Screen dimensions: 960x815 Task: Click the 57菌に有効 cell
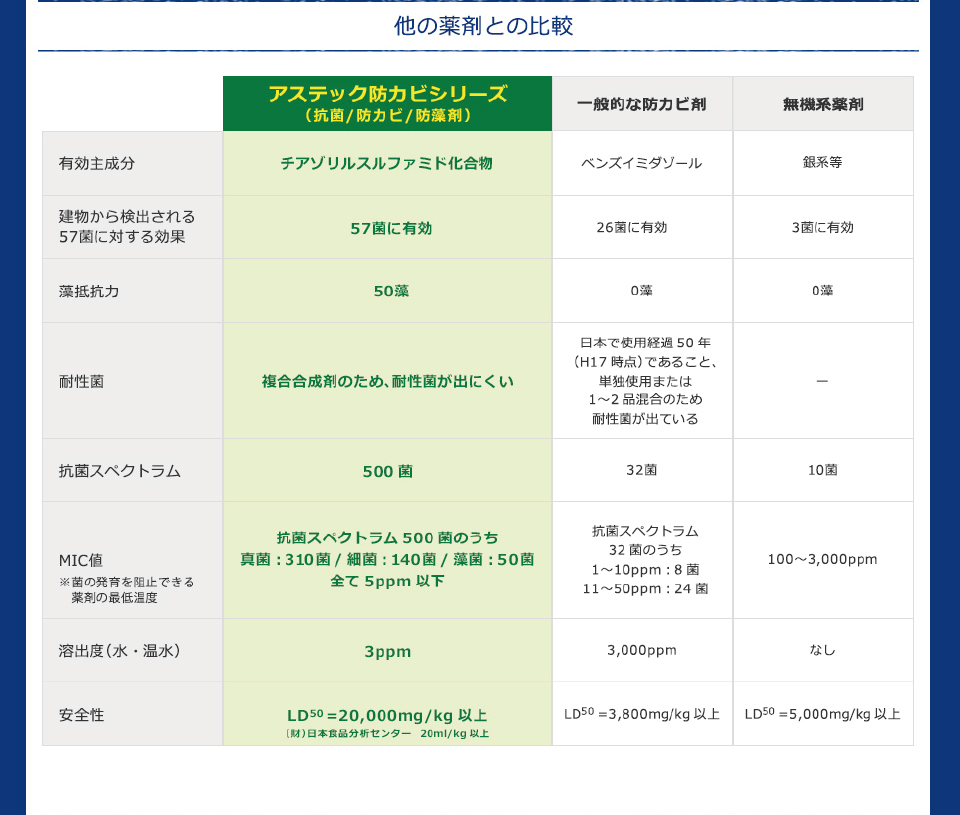388,228
